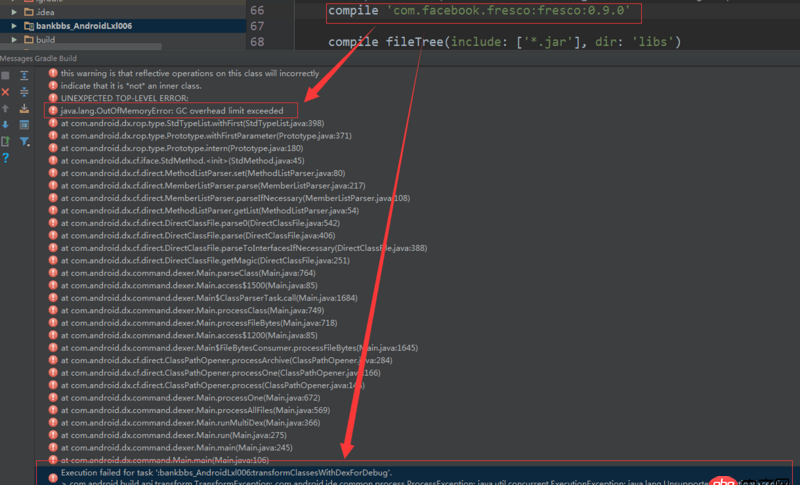The width and height of the screenshot is (800, 485).
Task: Select 'DirectClassFile.parse(DirectClassFile.java:406)' line
Action: pyautogui.click(x=198, y=236)
